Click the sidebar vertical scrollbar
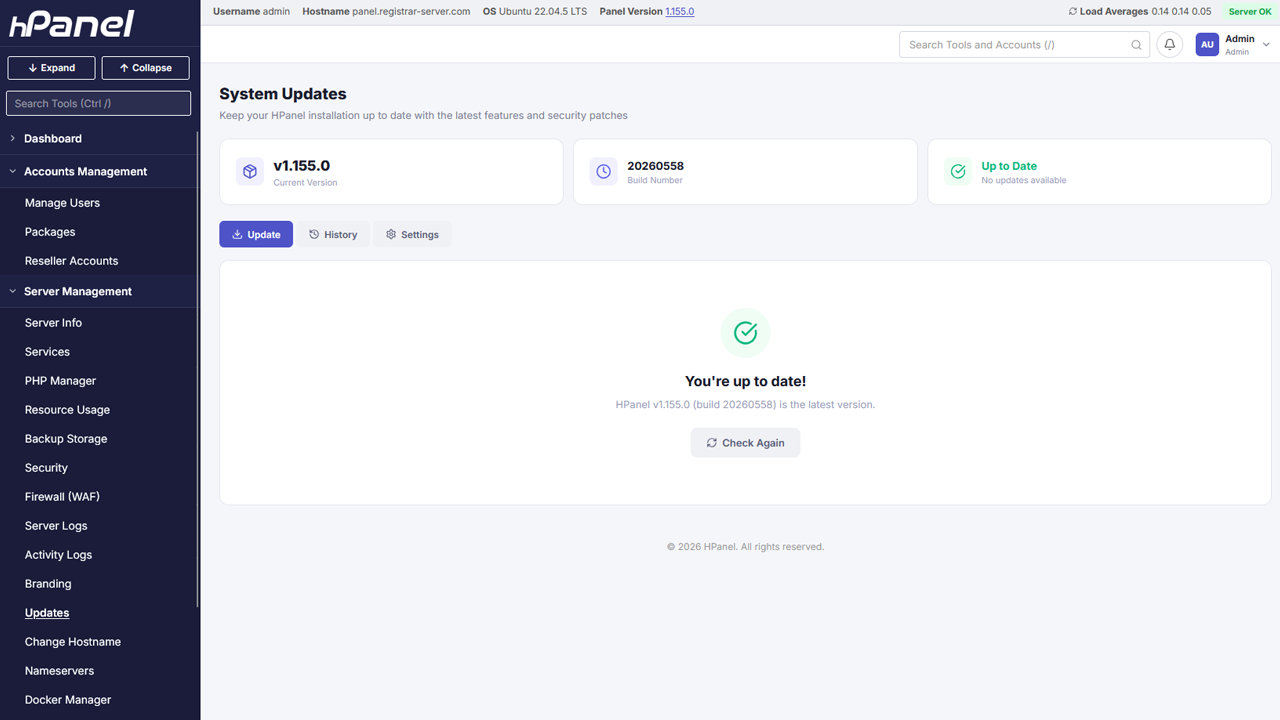Image resolution: width=1280 pixels, height=720 pixels. (198, 370)
